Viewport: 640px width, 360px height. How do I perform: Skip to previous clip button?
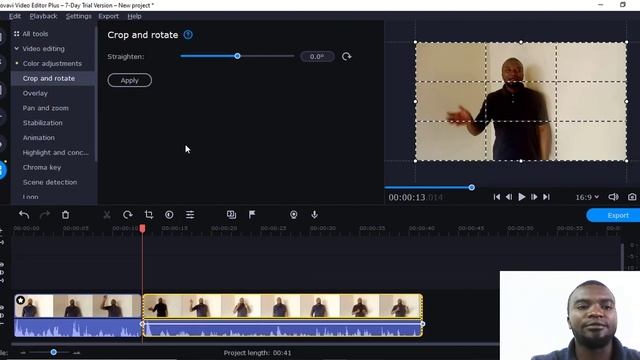(497, 197)
